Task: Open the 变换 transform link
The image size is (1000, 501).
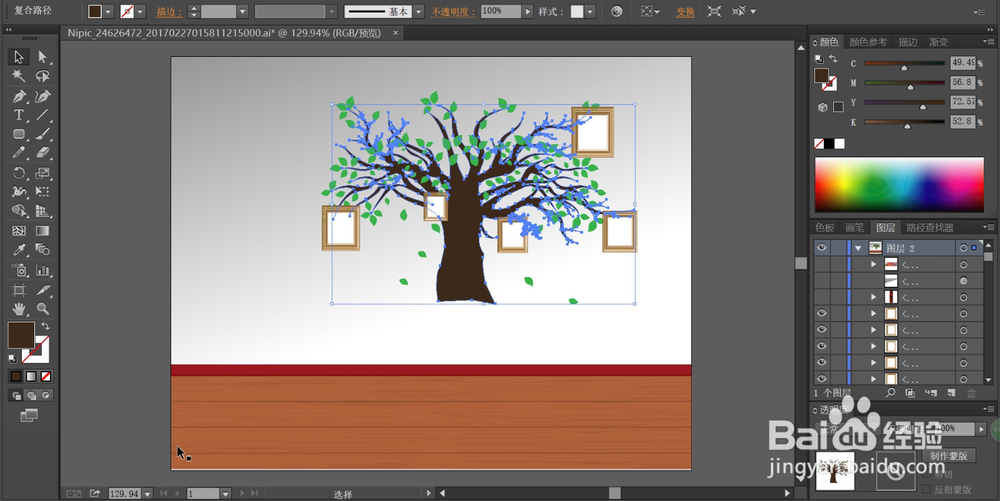Action: tap(685, 11)
